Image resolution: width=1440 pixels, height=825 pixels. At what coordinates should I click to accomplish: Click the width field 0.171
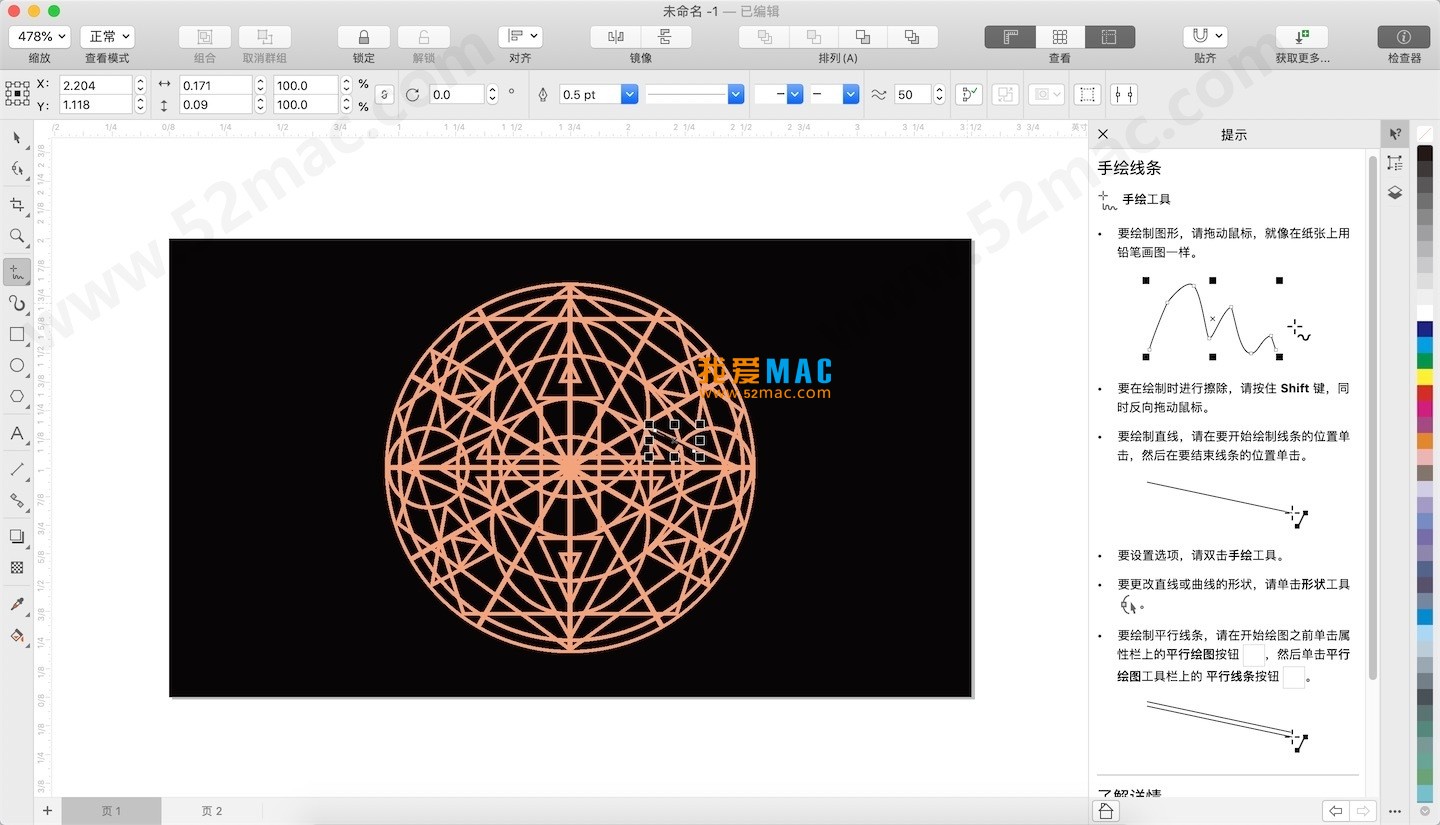coord(215,85)
